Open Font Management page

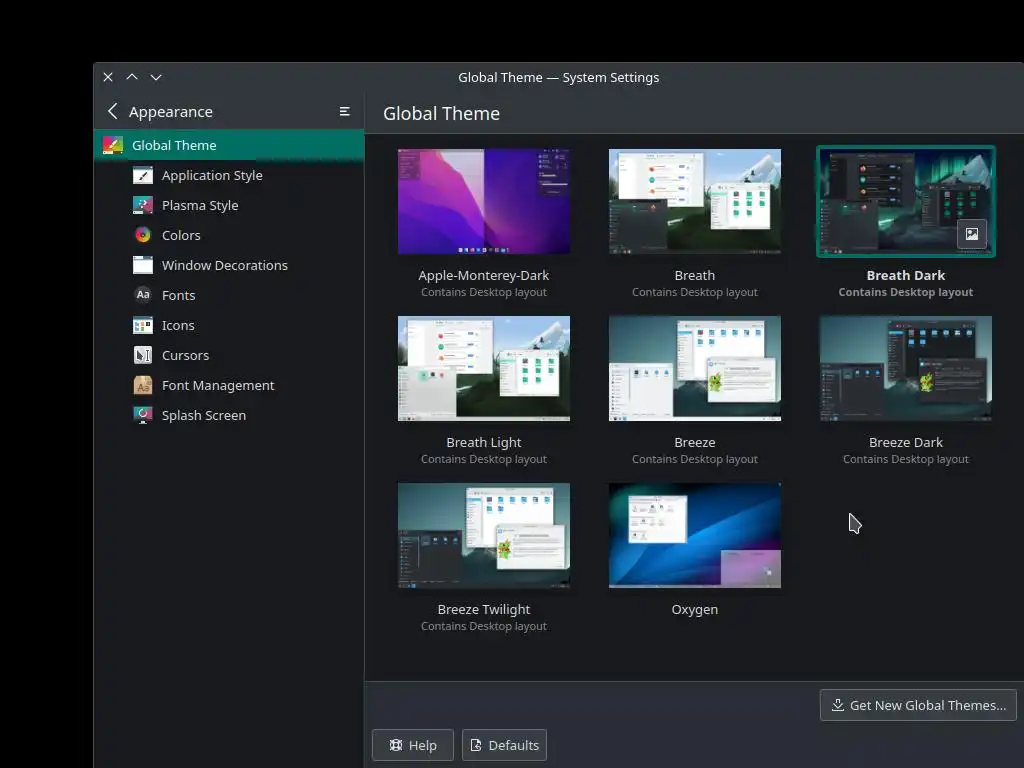click(x=229, y=385)
